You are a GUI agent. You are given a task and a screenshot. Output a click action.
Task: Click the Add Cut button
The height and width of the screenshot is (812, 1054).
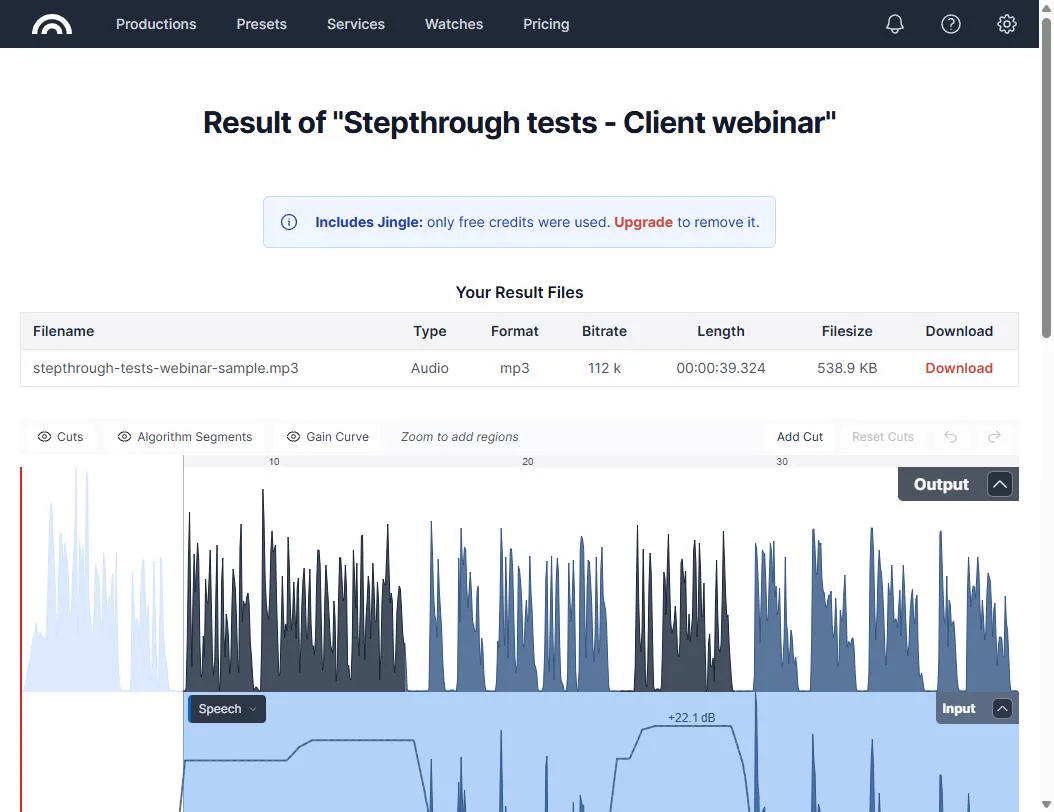coord(799,437)
